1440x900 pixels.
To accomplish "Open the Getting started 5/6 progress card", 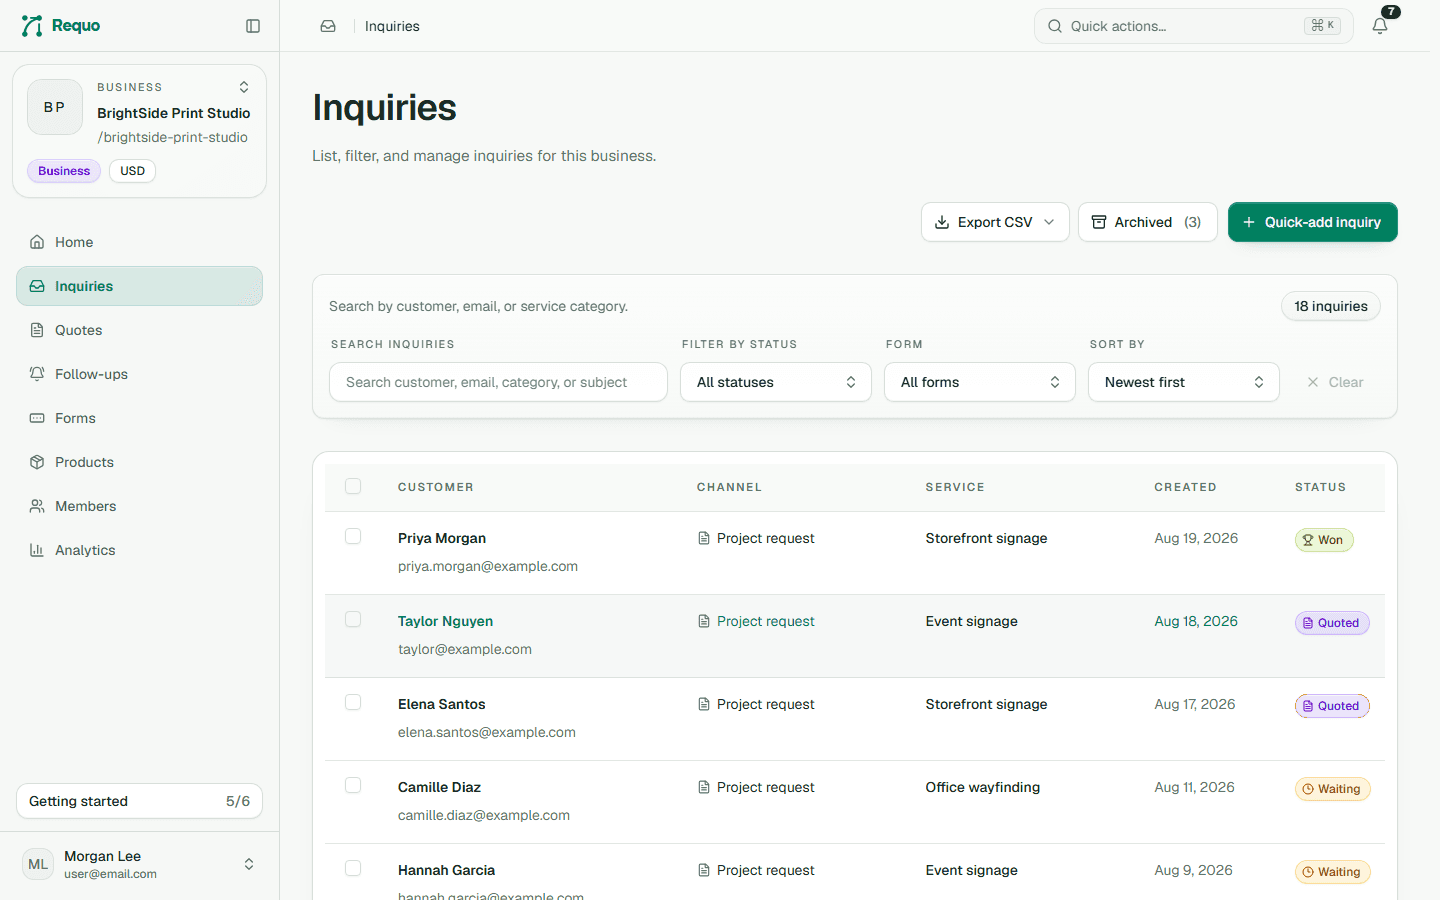I will click(x=139, y=801).
